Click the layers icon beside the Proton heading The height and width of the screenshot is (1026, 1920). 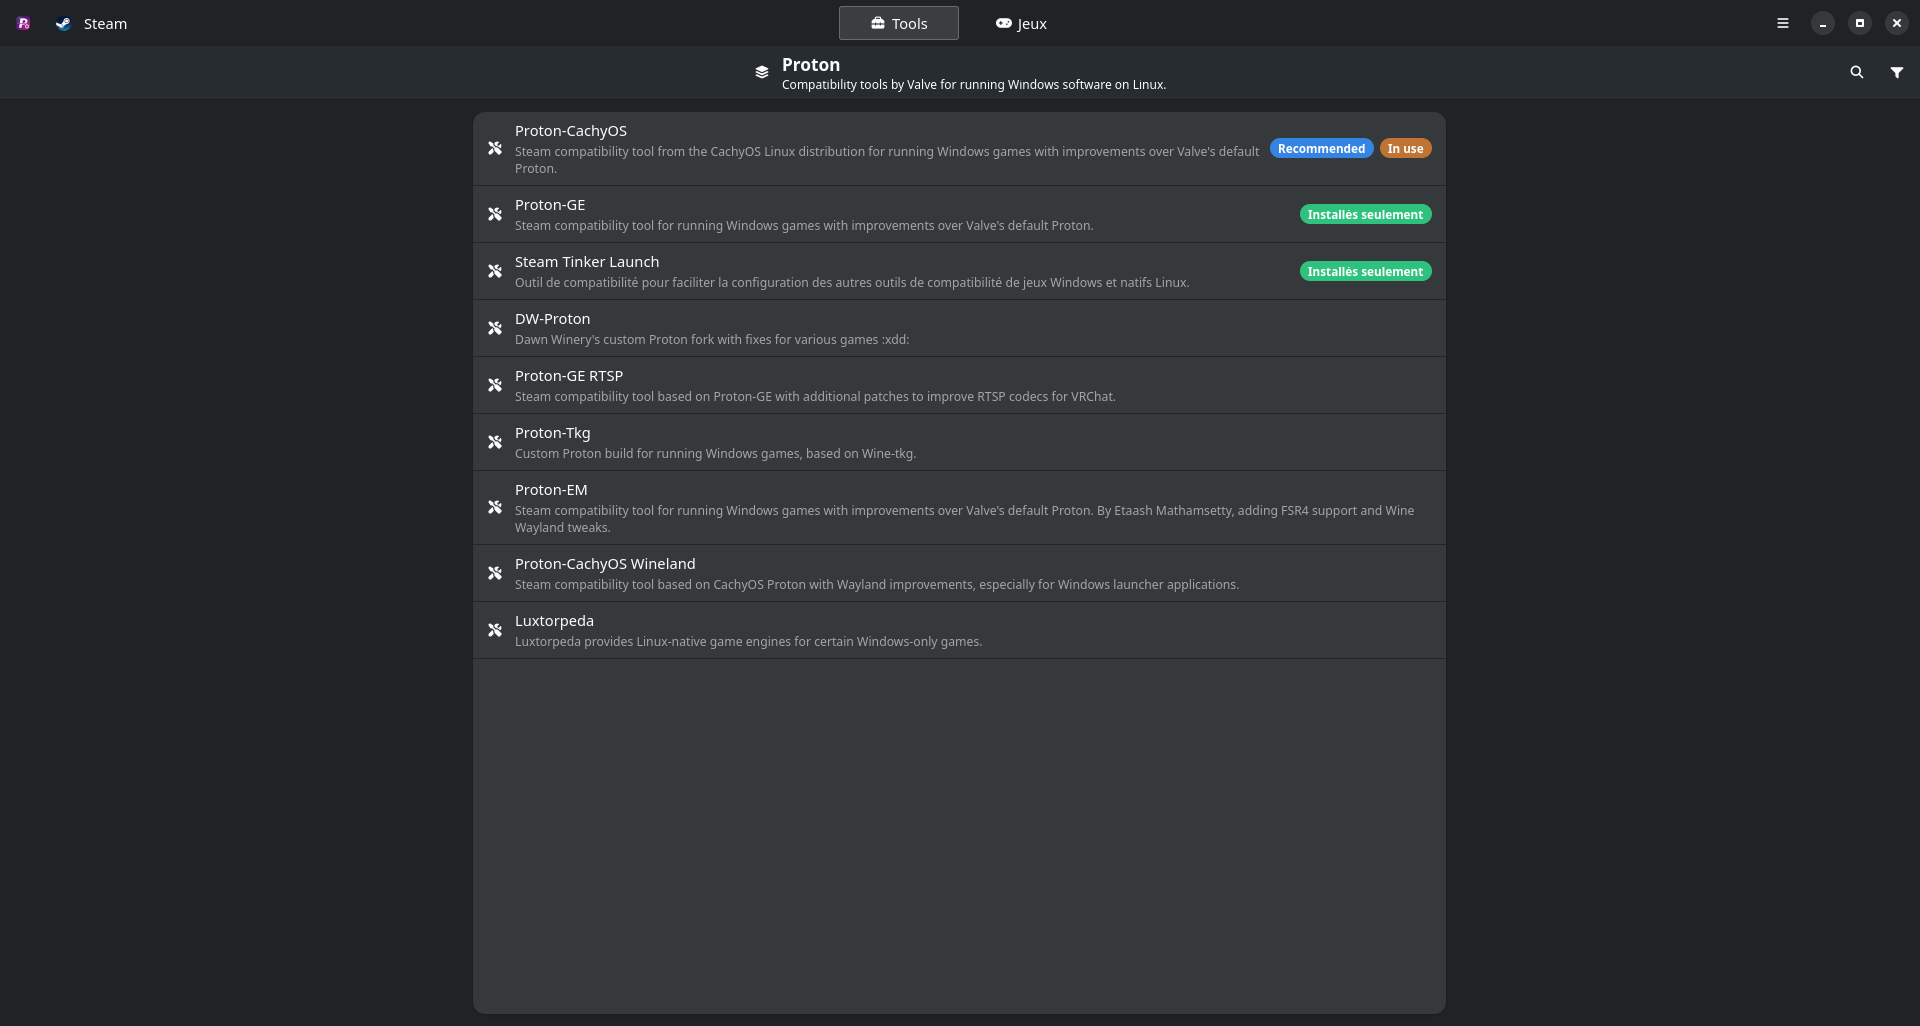coord(762,72)
